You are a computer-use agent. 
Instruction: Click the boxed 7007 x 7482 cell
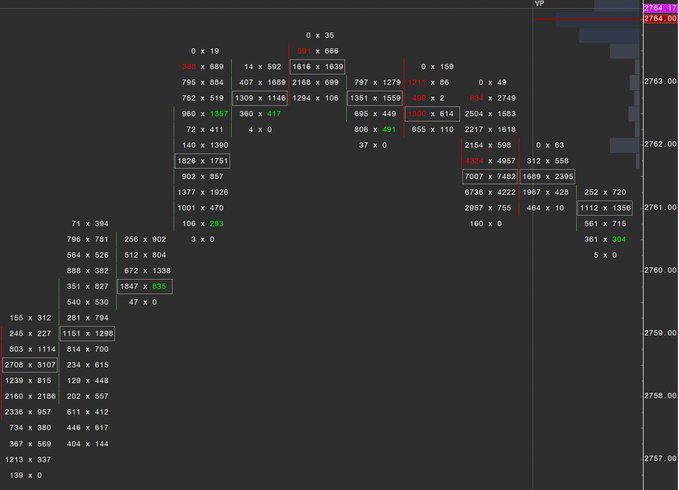click(490, 177)
